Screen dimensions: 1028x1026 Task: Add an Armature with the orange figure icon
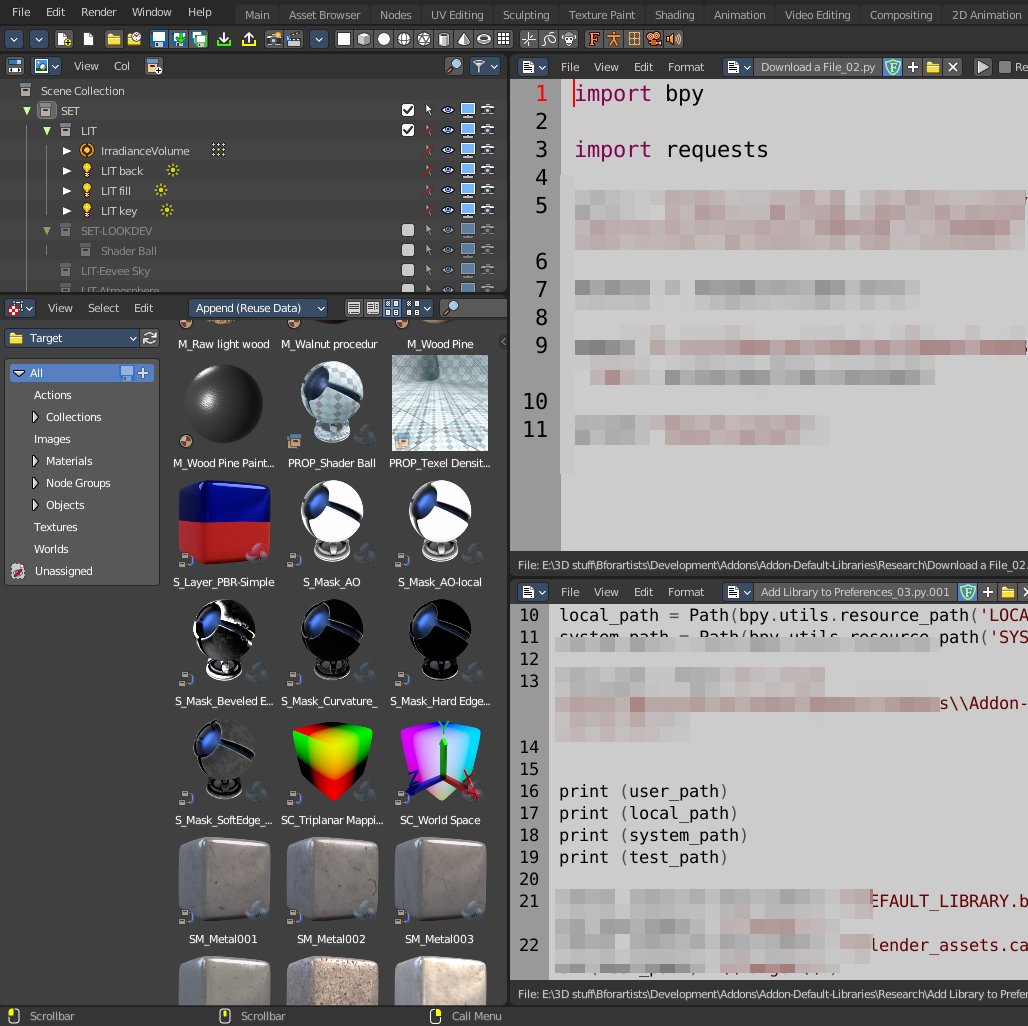[614, 39]
